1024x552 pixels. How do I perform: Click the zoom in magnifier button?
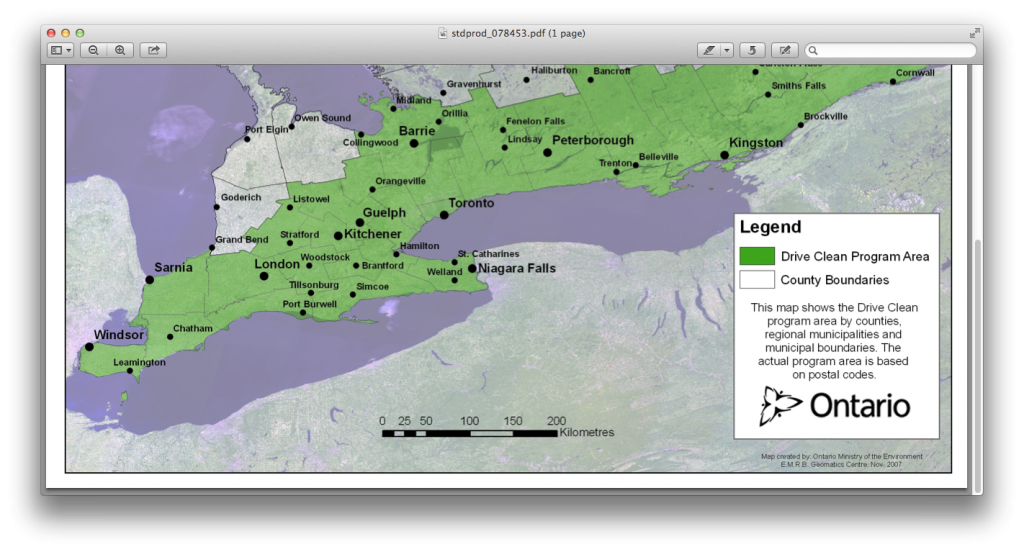tap(120, 50)
